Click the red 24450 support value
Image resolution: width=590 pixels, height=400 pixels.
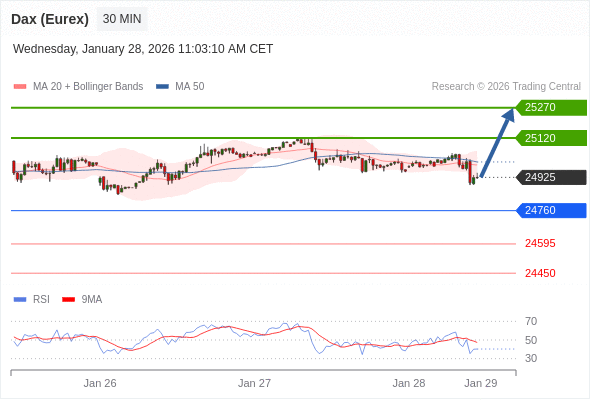point(540,273)
